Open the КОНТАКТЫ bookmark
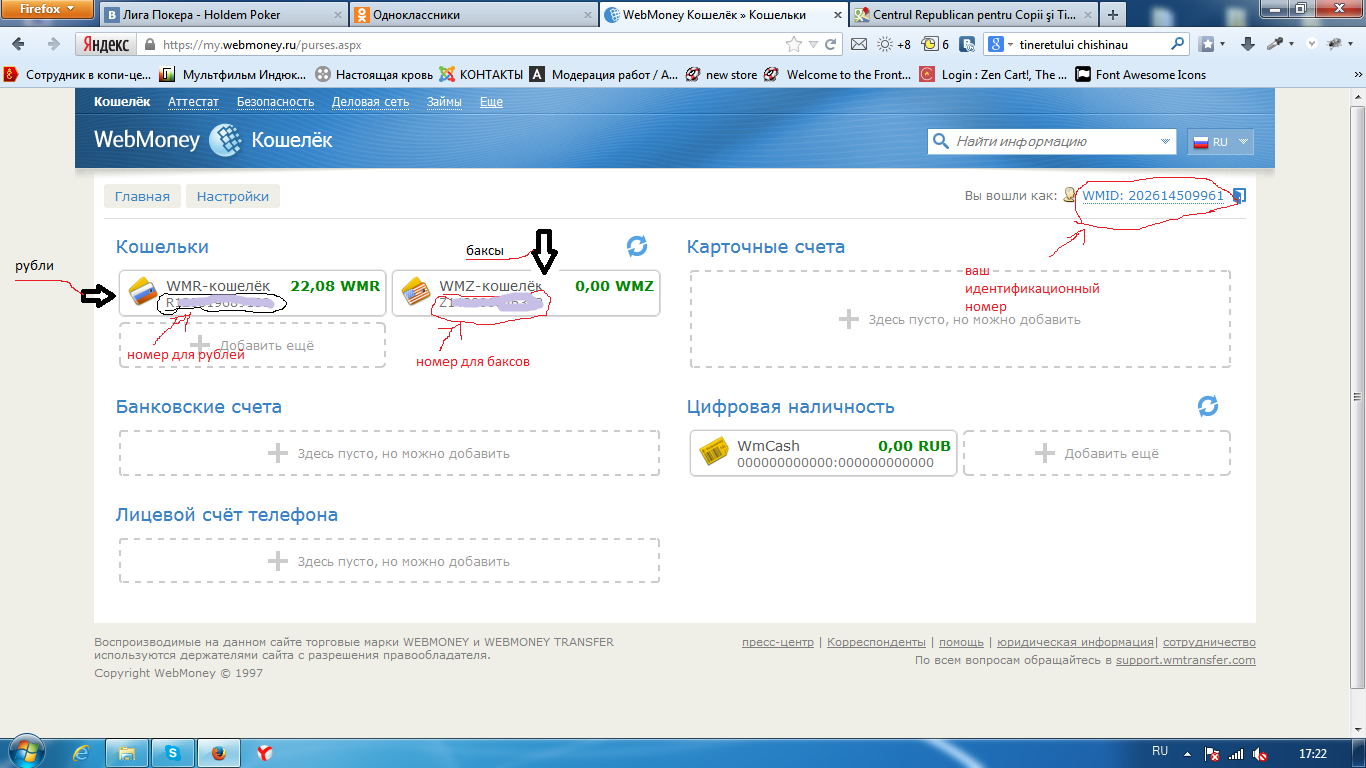Screen dimensions: 1366x768 click(480, 74)
